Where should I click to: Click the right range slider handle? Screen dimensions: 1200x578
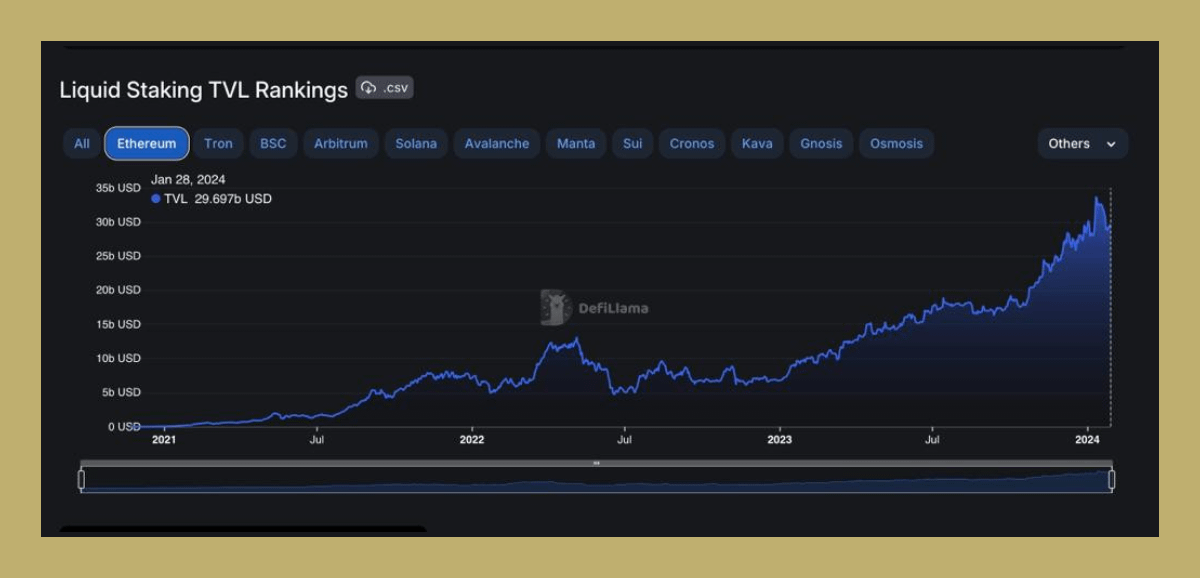pos(1111,480)
